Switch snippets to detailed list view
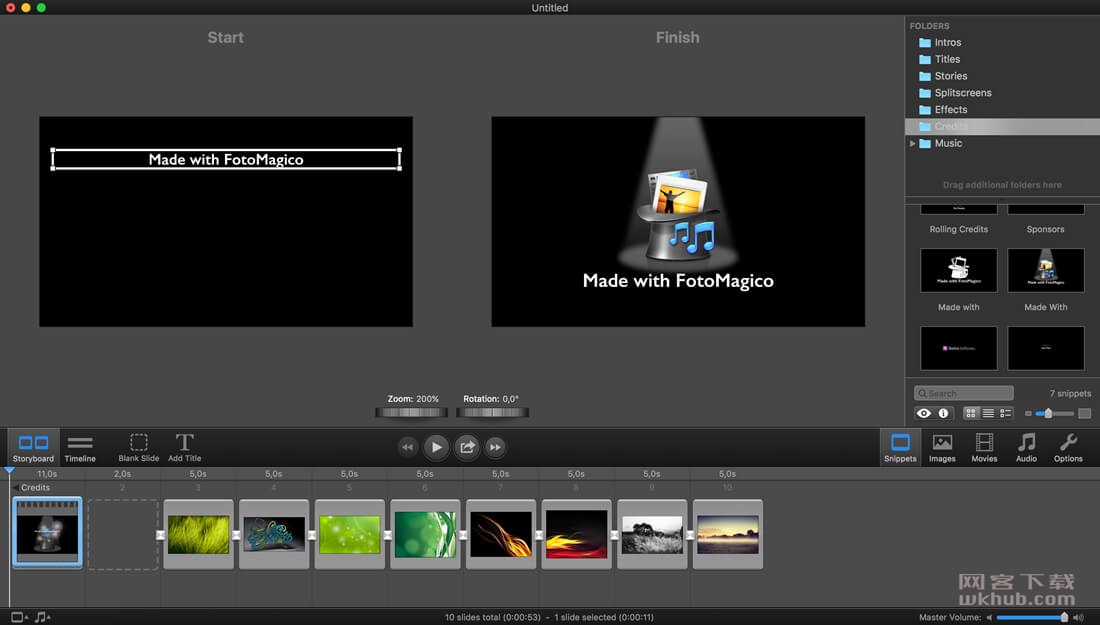The height and width of the screenshot is (625, 1100). coord(1005,413)
